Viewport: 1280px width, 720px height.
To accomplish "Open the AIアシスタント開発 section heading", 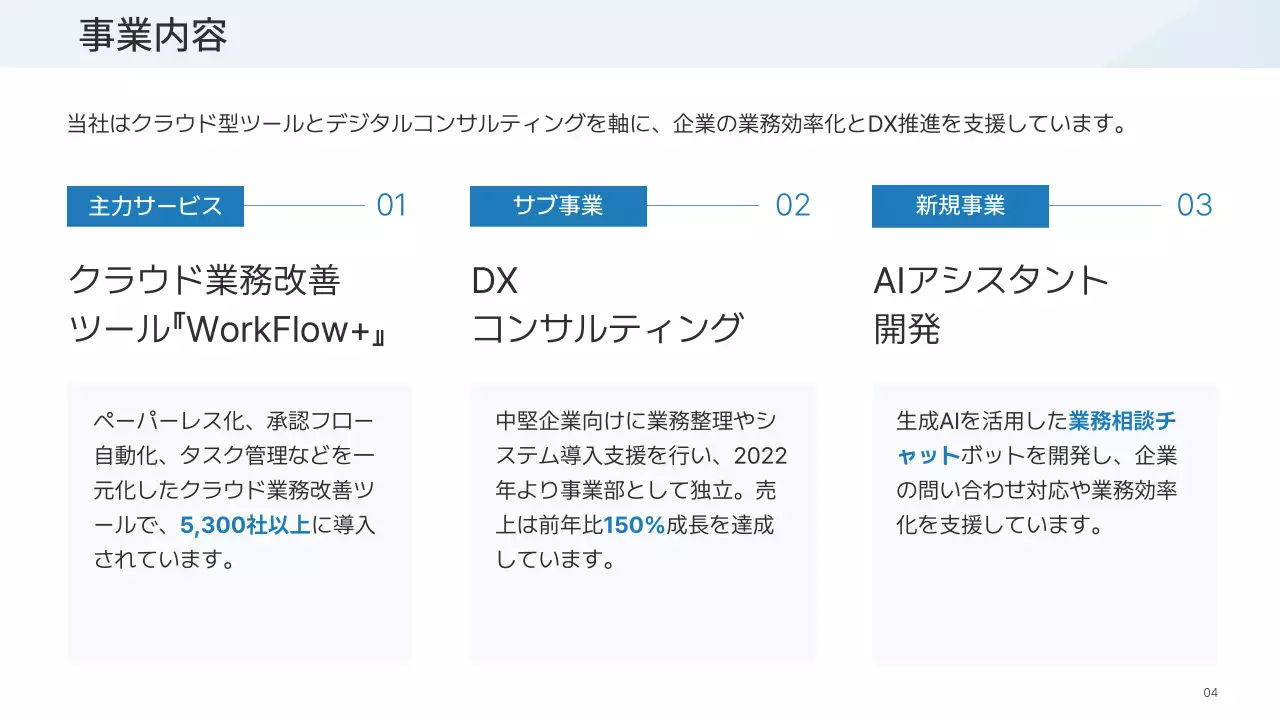I will coord(990,305).
